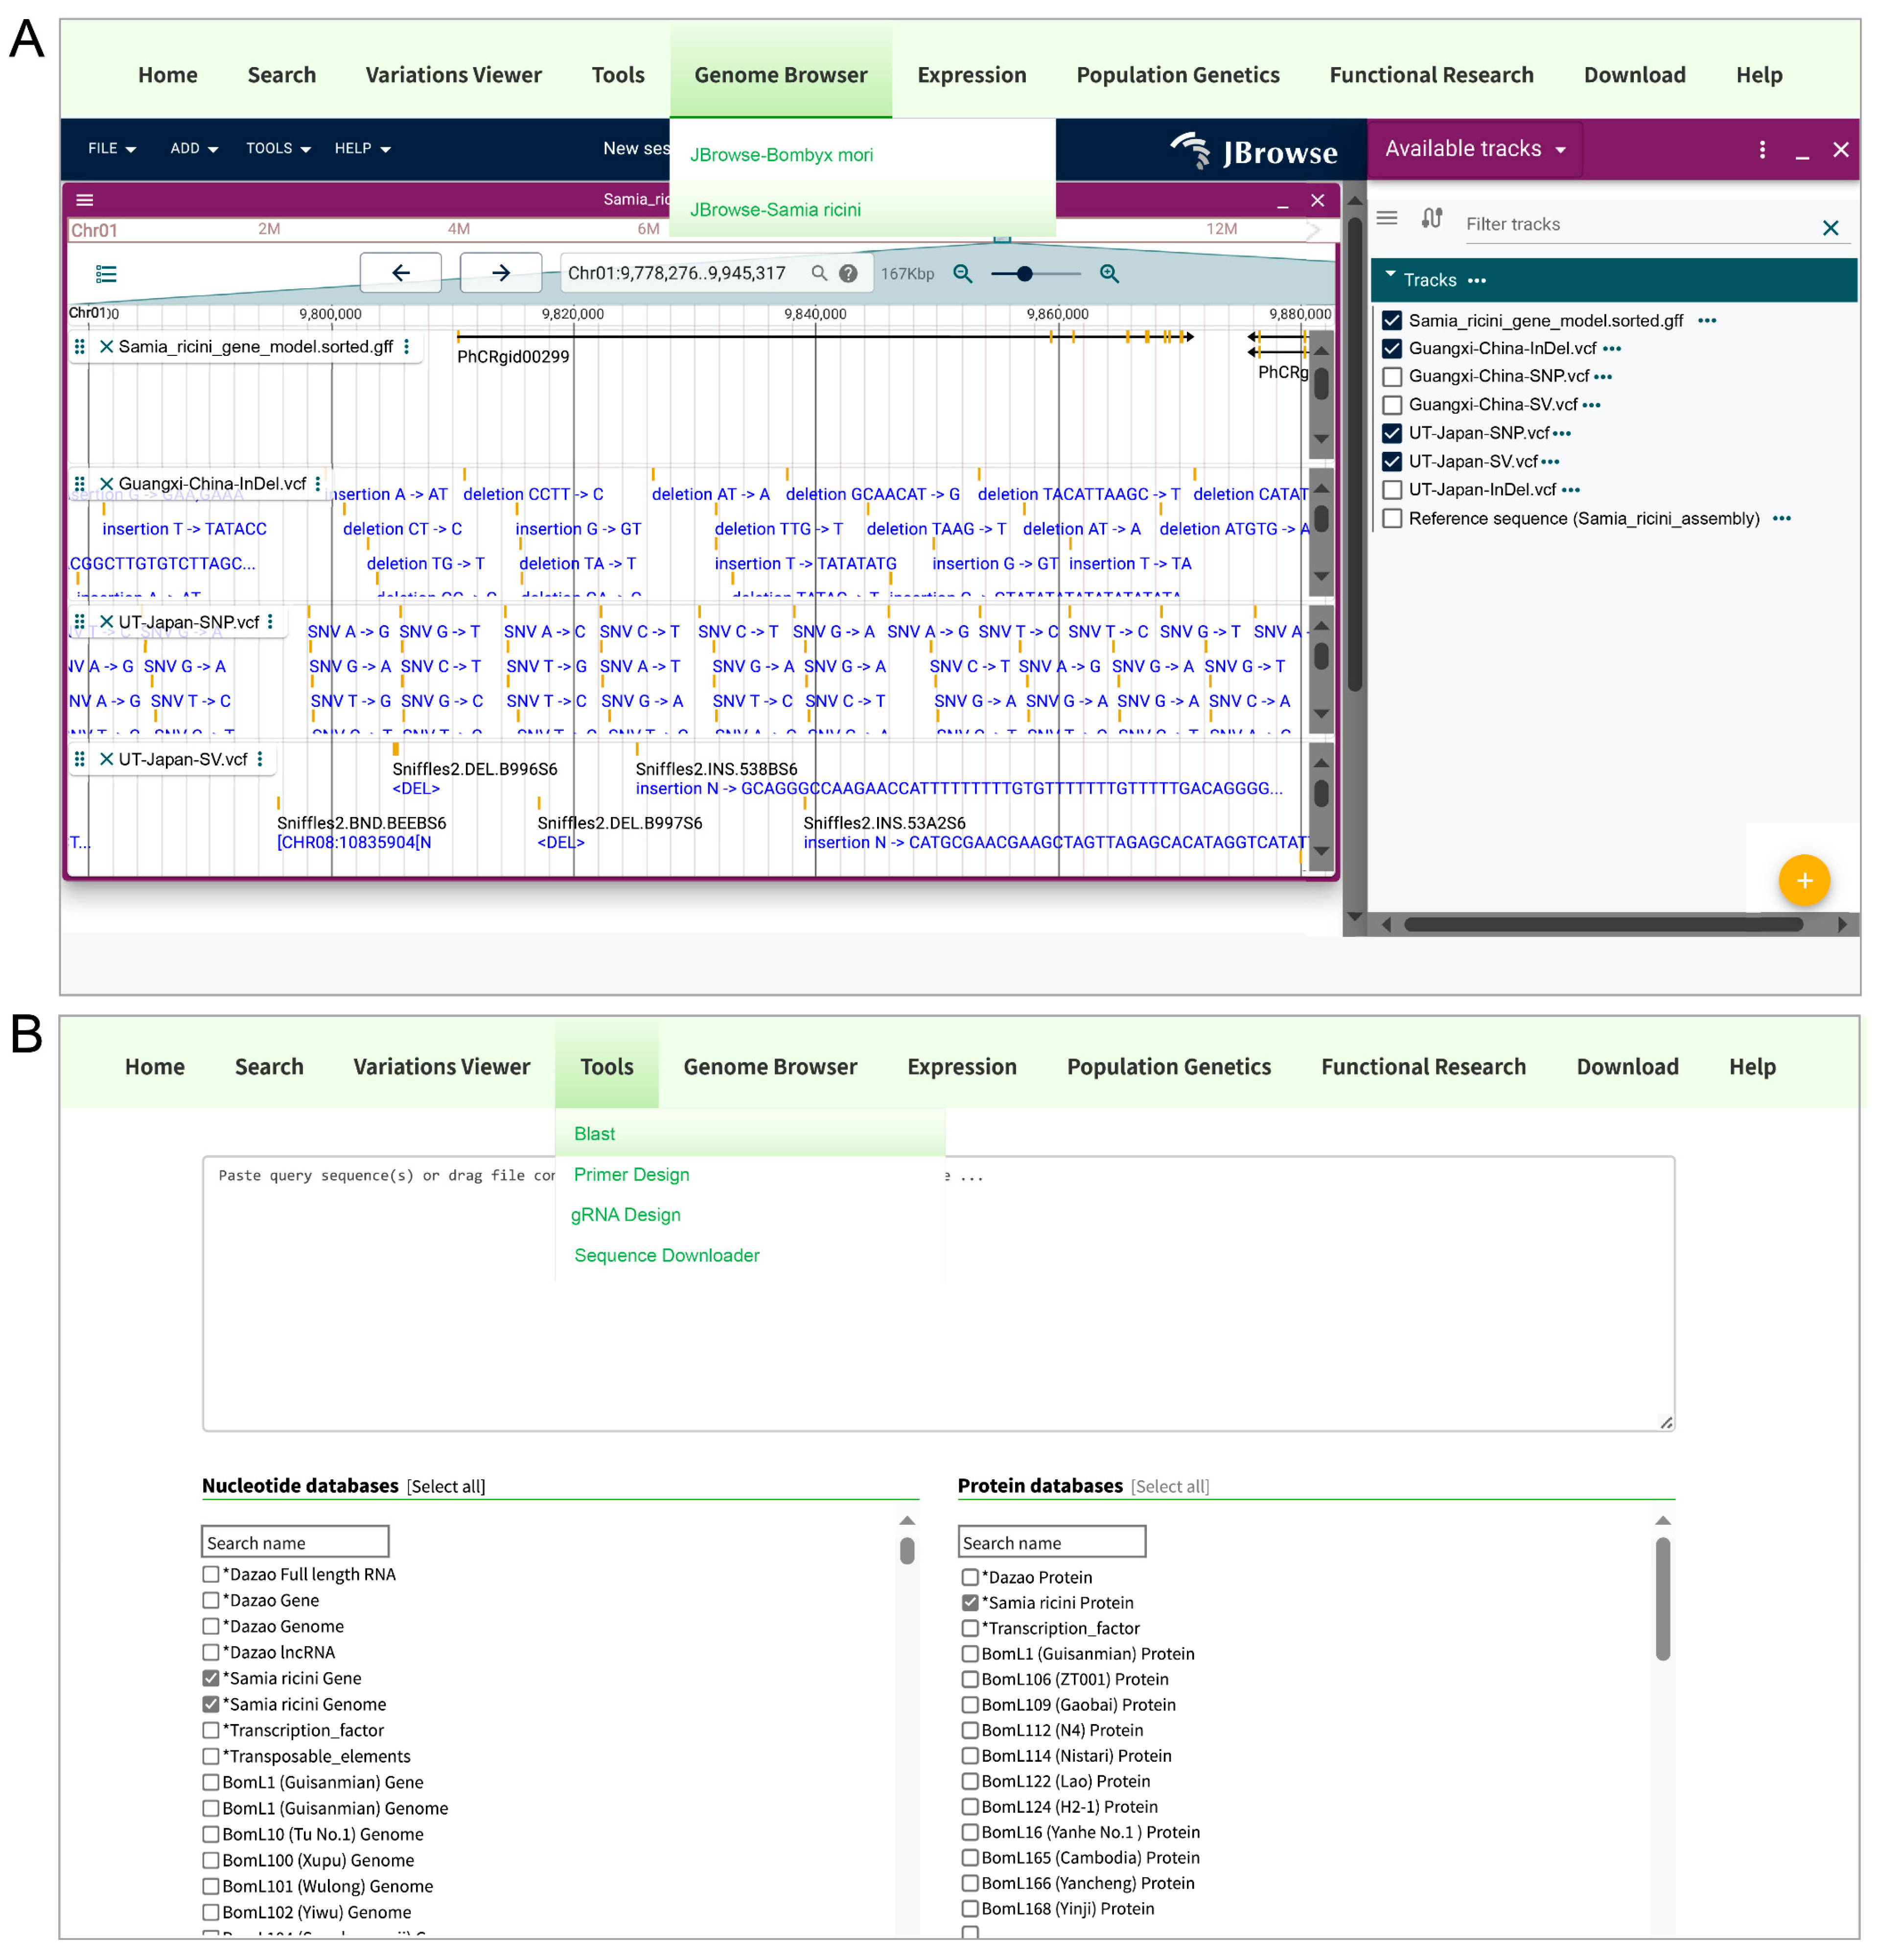Click the location help question mark icon
1880x1960 pixels.
pos(848,273)
